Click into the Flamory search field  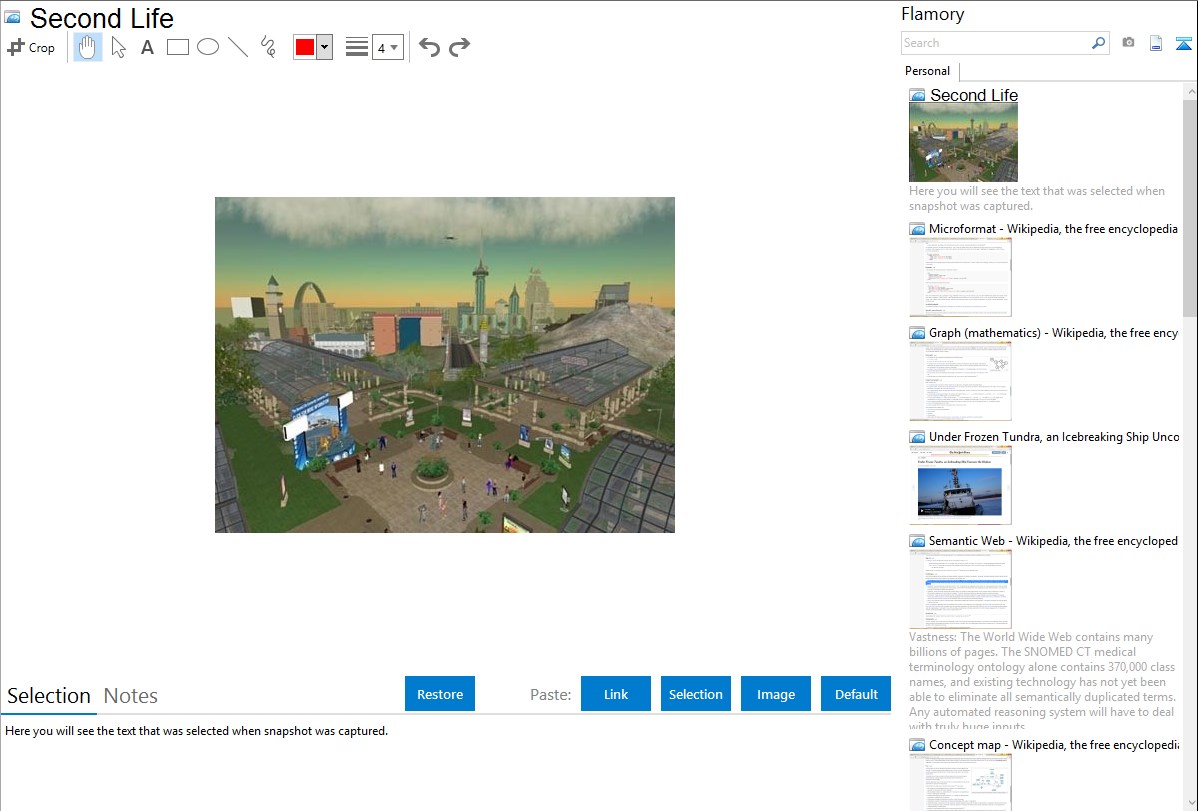pos(995,43)
